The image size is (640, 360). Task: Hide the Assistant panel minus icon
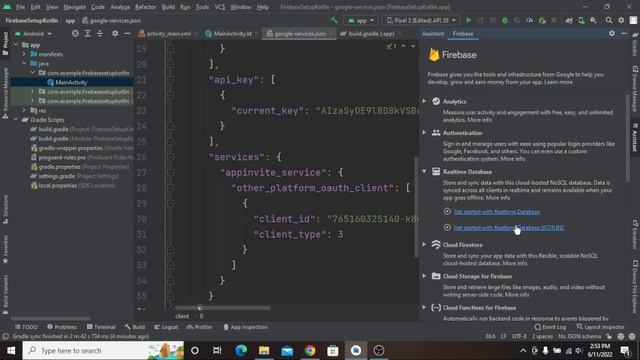624,33
